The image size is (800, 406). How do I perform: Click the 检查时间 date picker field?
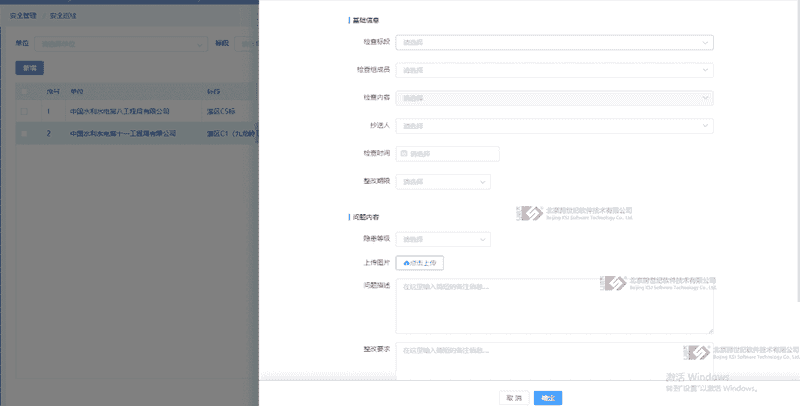[447, 154]
